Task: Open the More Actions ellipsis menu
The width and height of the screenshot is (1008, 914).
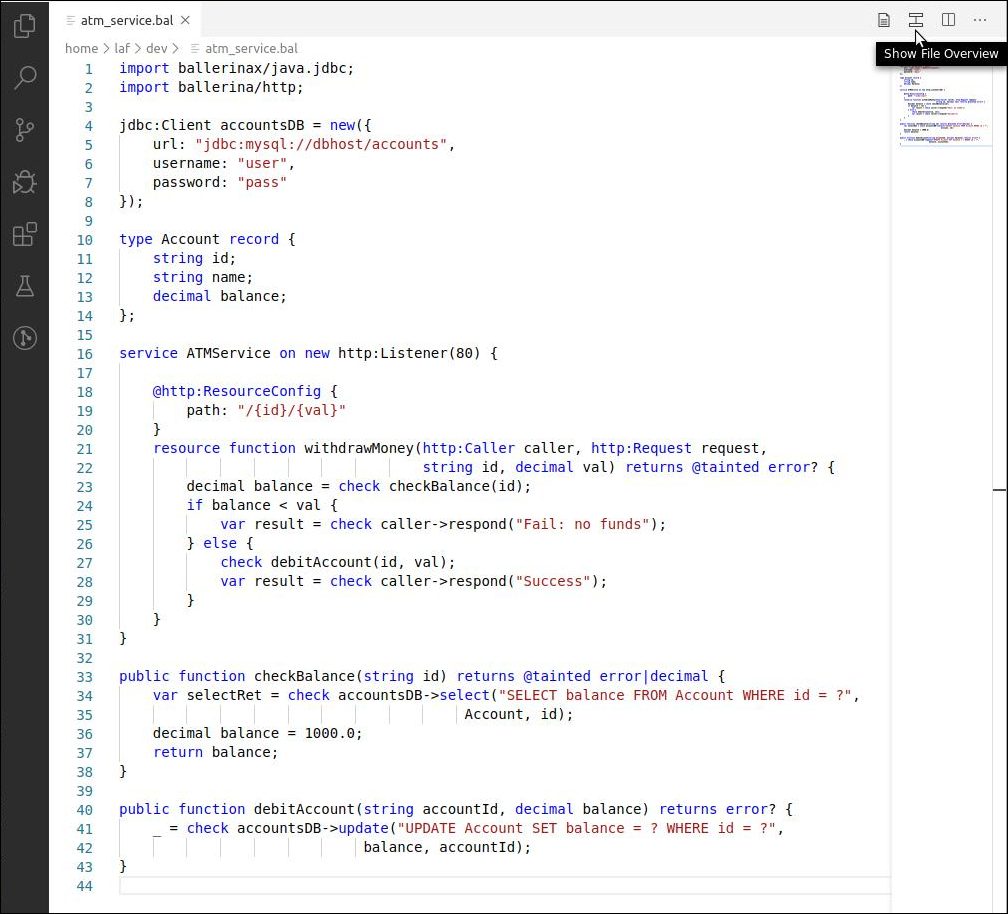Action: click(980, 20)
